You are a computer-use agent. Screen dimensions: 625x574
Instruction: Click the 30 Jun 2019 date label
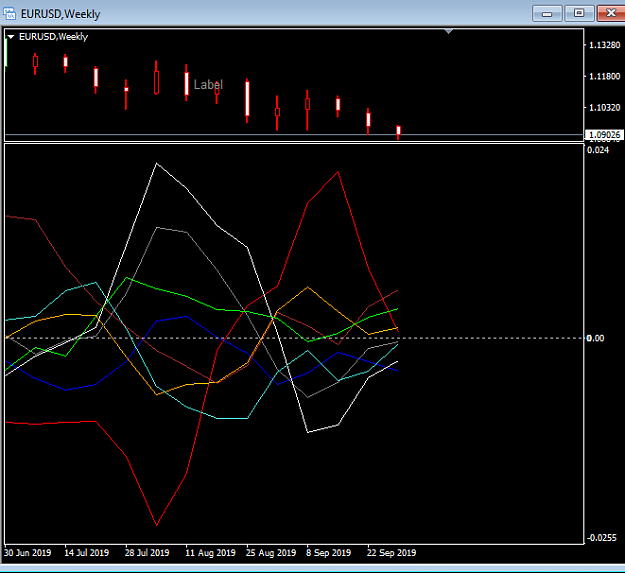28,553
